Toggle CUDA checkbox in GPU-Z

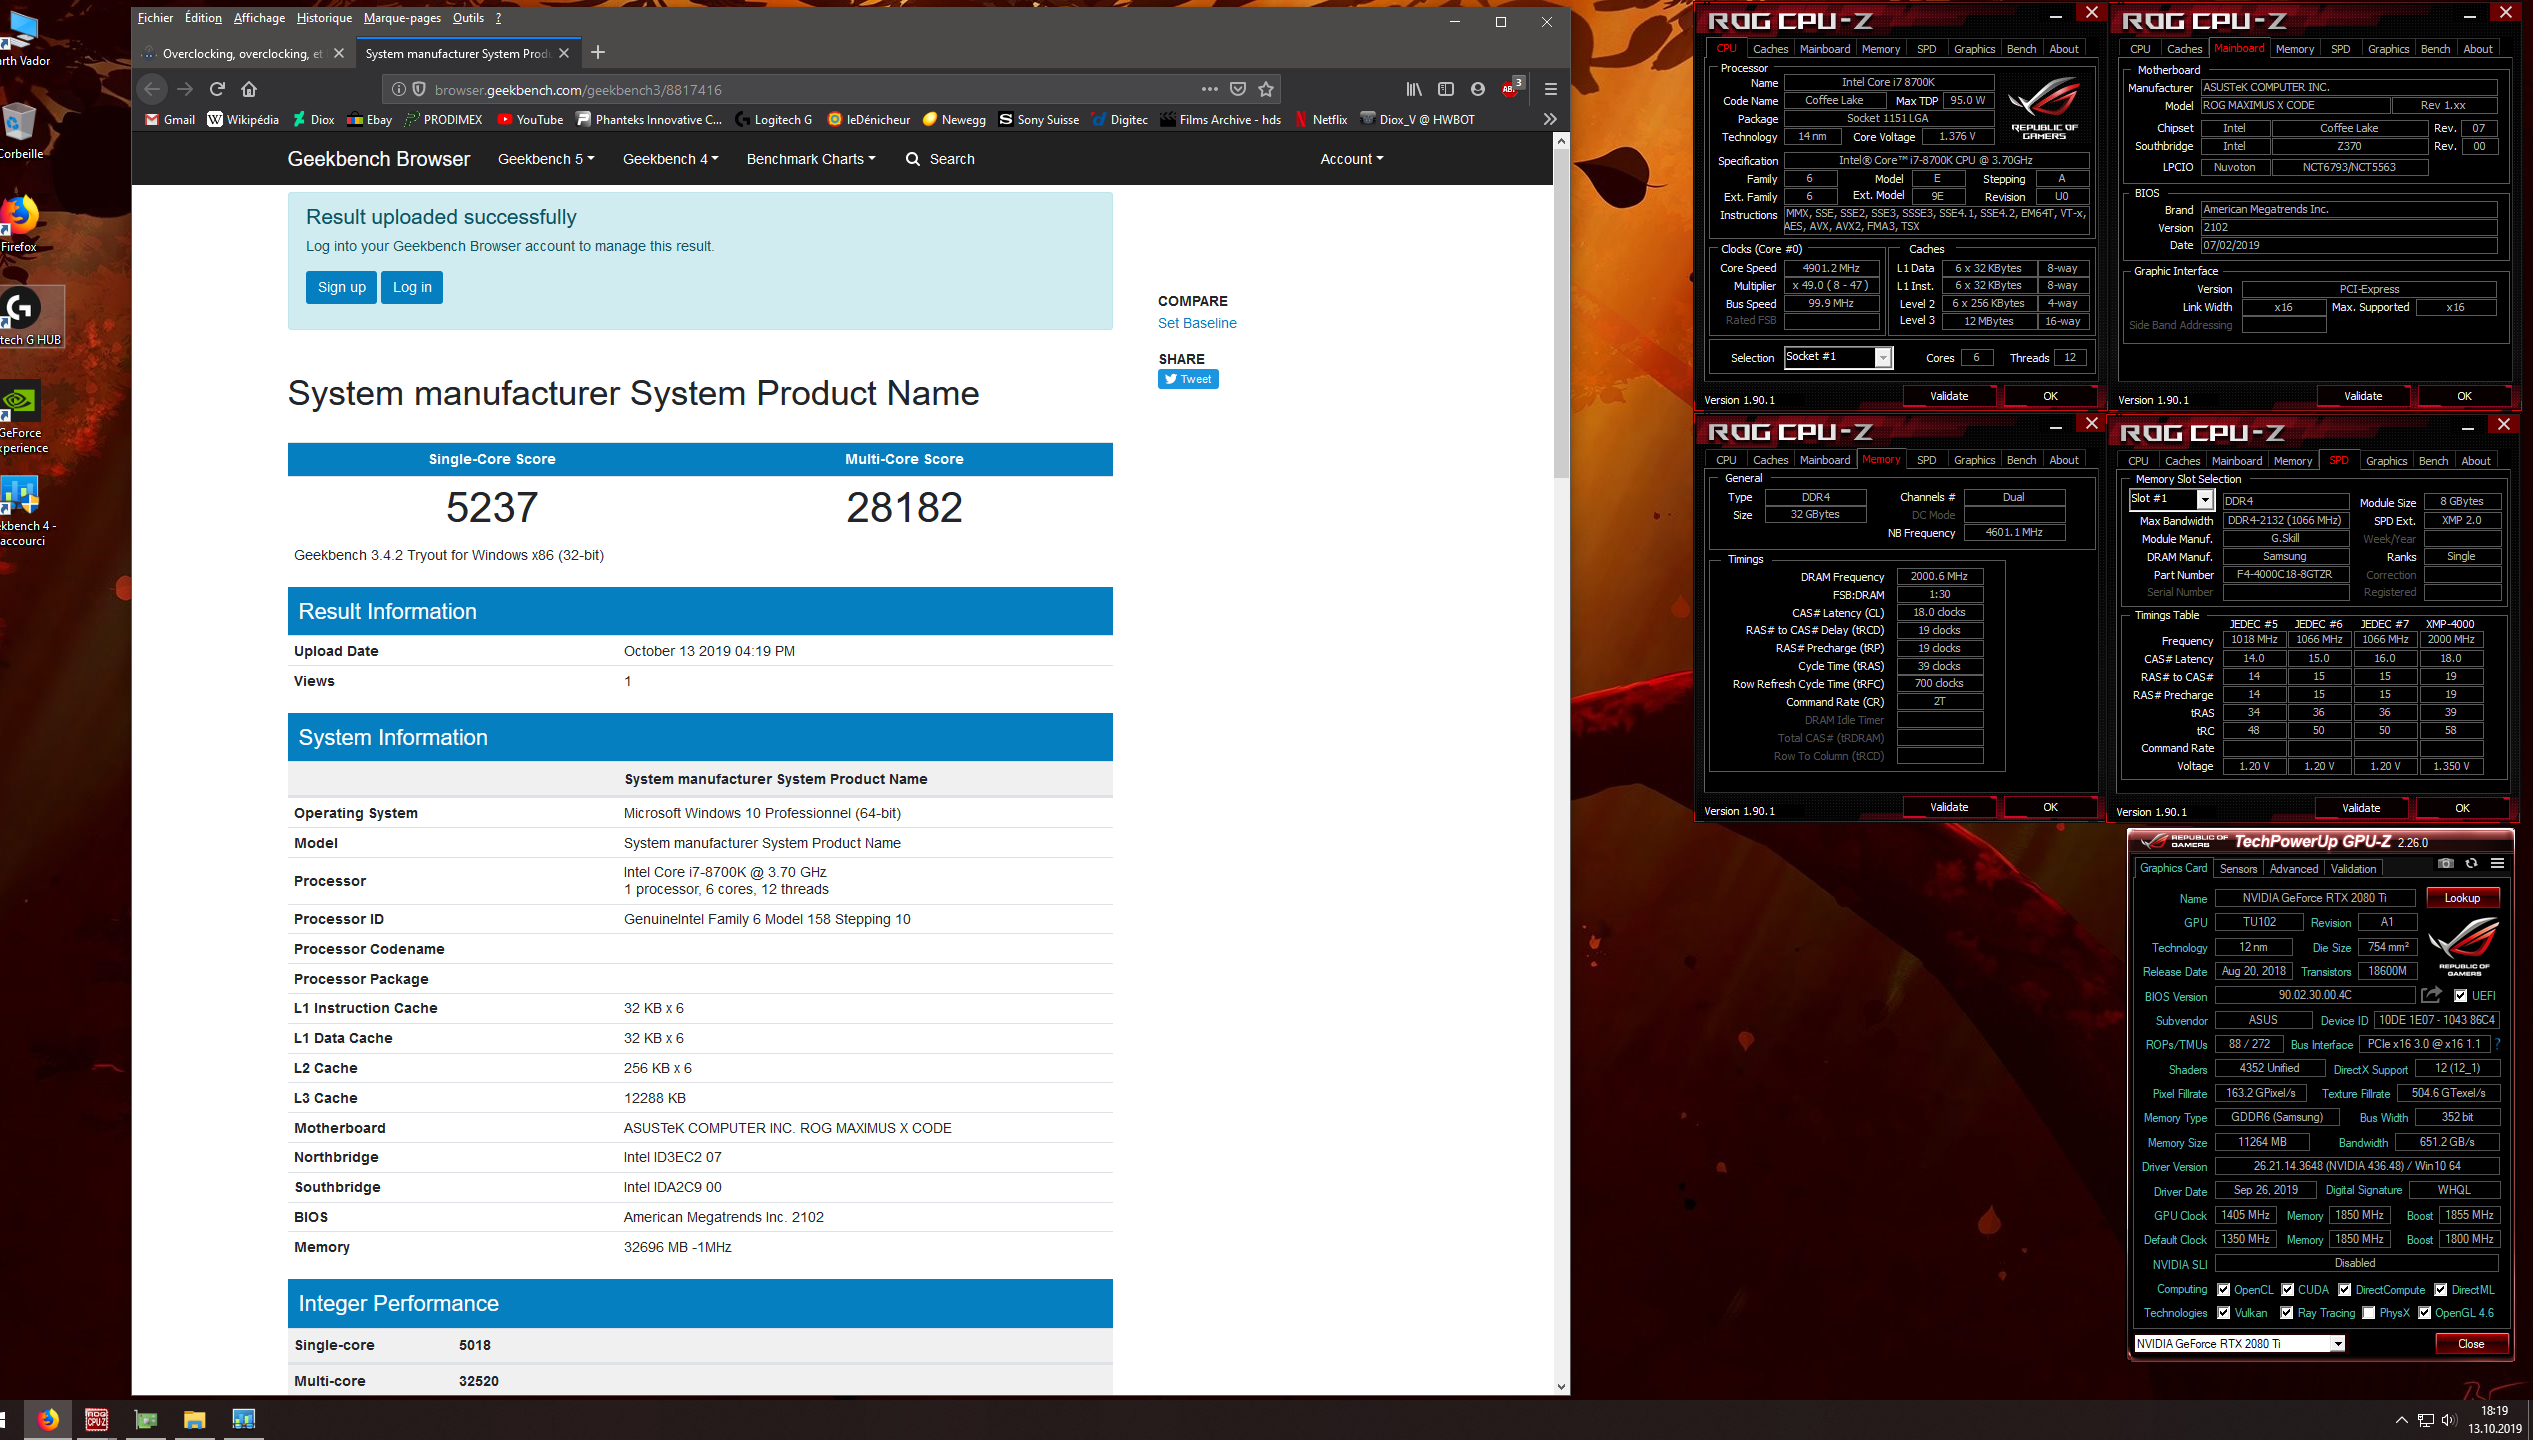2287,1290
